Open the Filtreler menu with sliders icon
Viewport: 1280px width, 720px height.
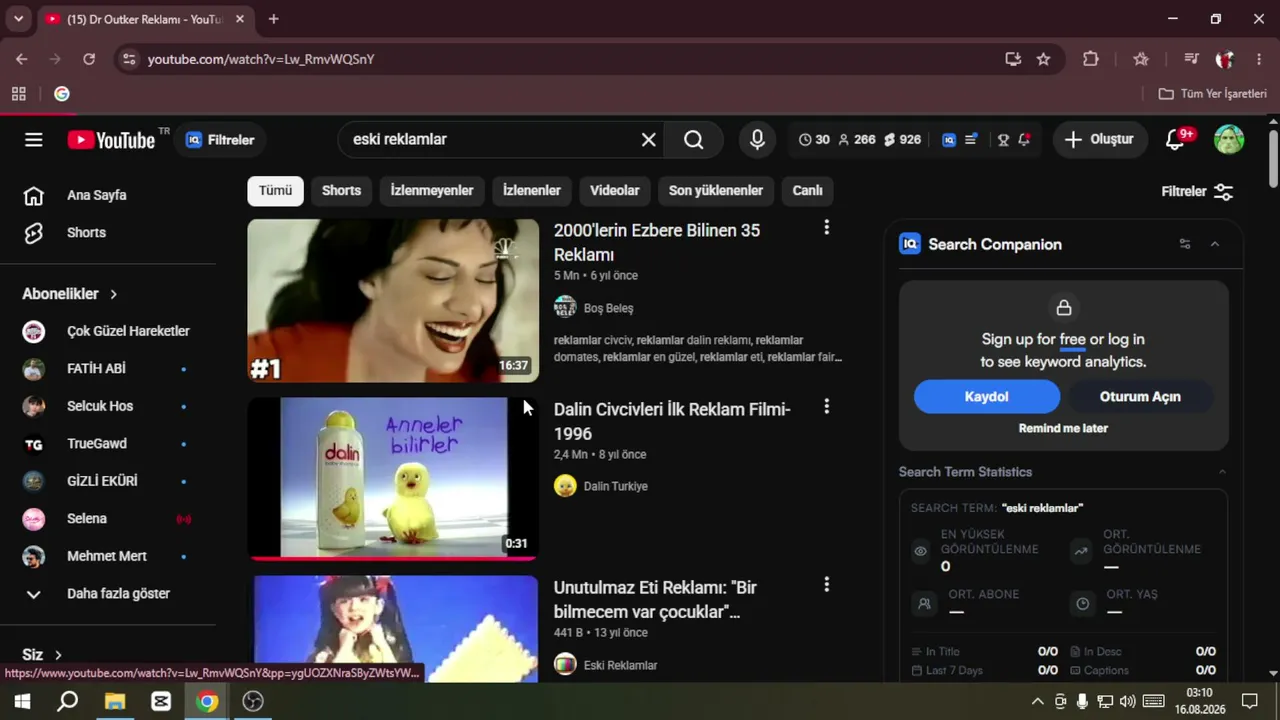point(1198,191)
